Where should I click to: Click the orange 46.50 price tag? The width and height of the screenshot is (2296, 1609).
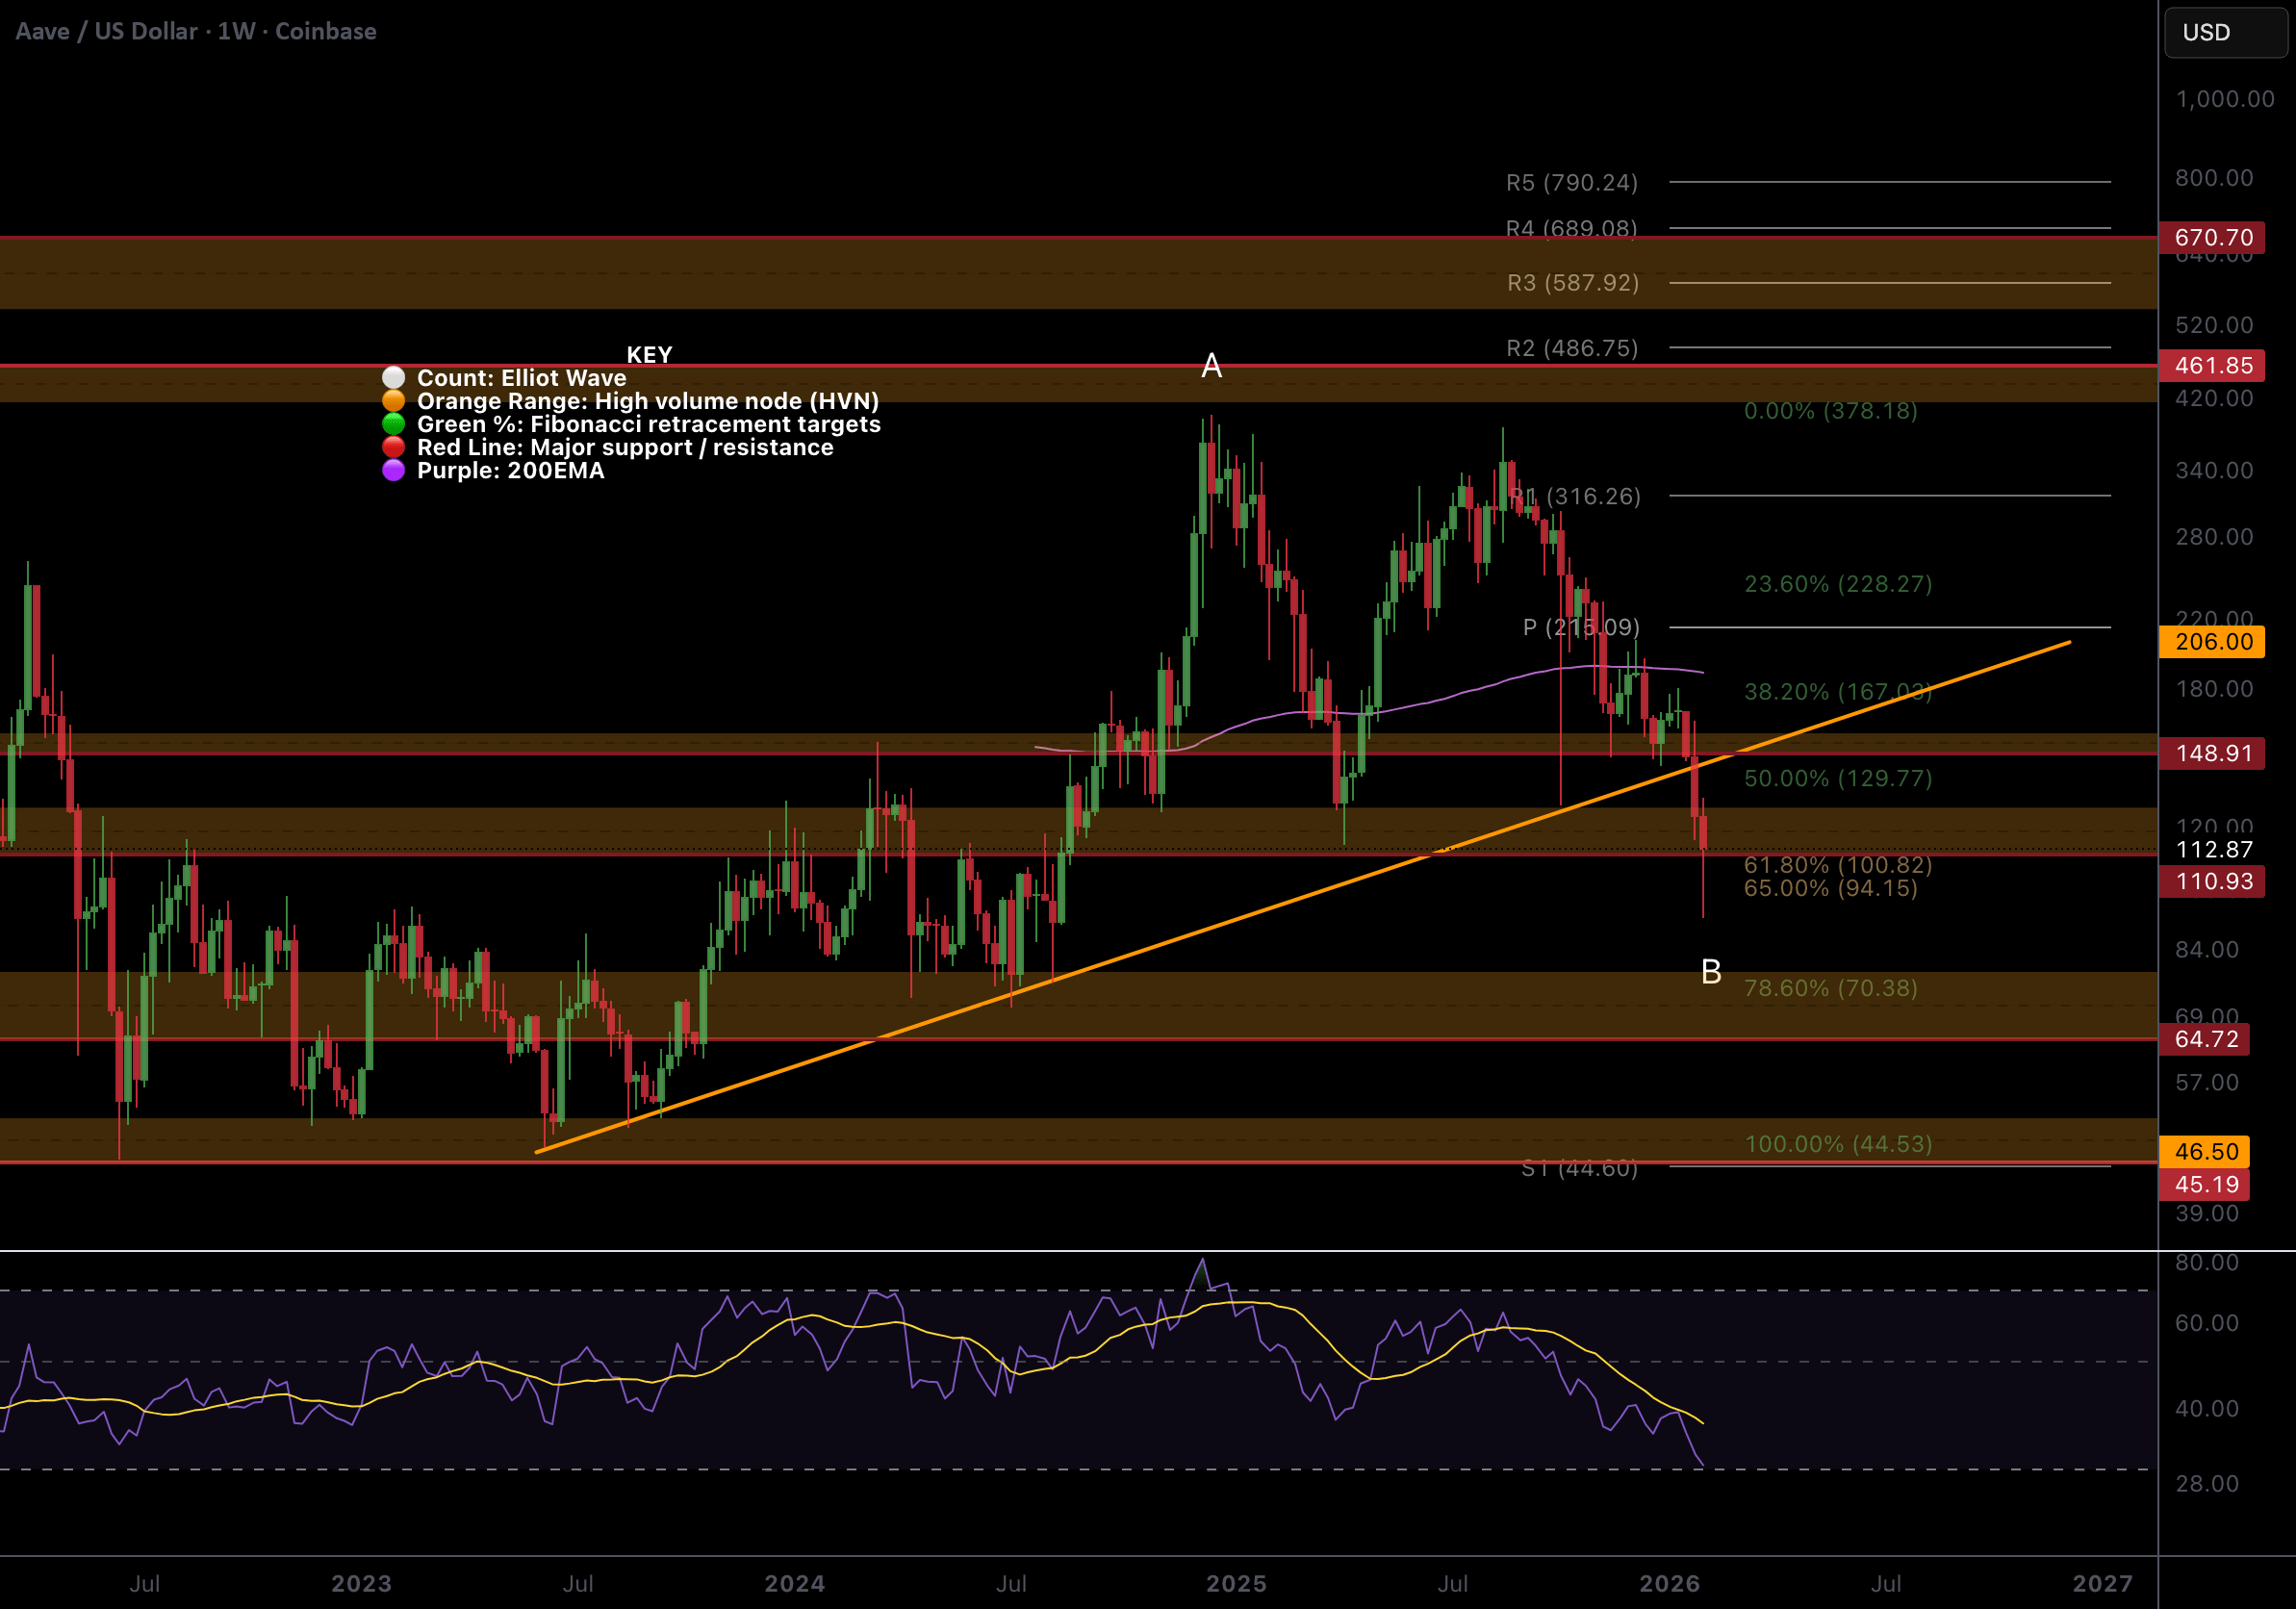click(x=2206, y=1152)
